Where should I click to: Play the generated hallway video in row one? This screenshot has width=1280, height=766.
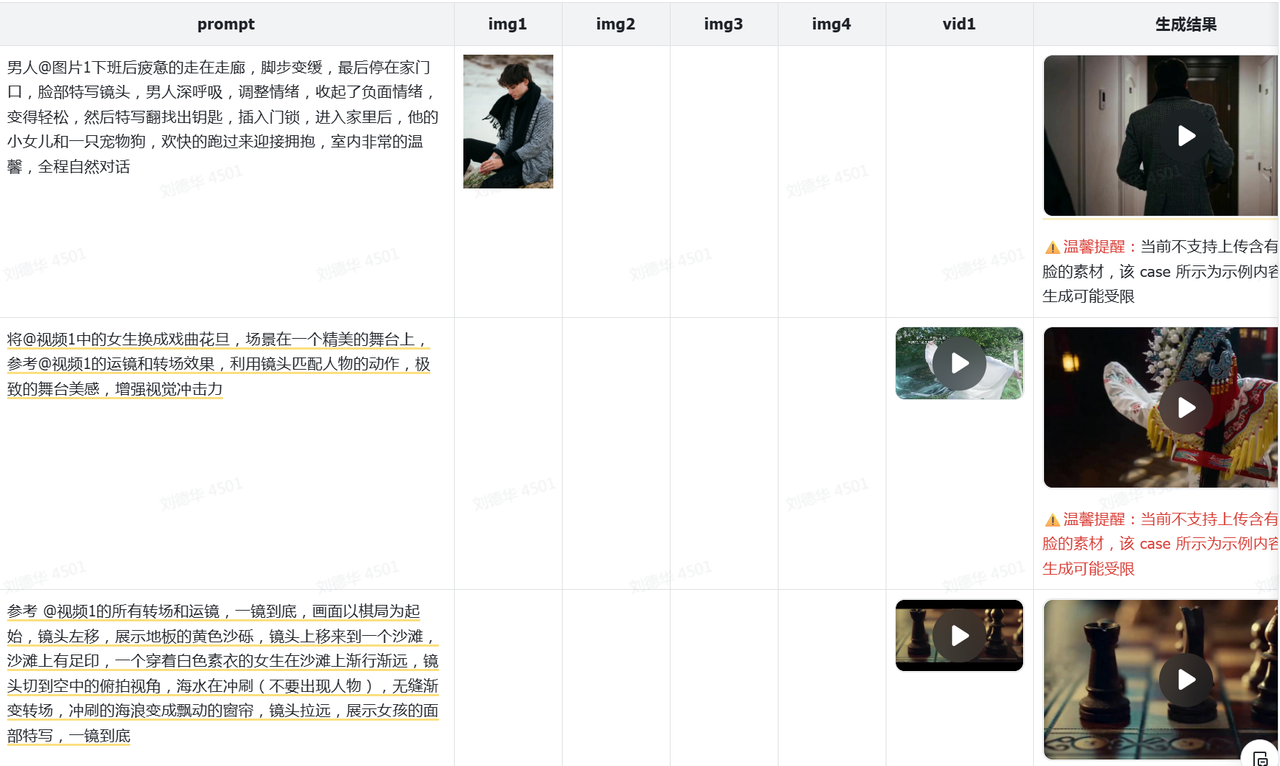click(x=1186, y=135)
